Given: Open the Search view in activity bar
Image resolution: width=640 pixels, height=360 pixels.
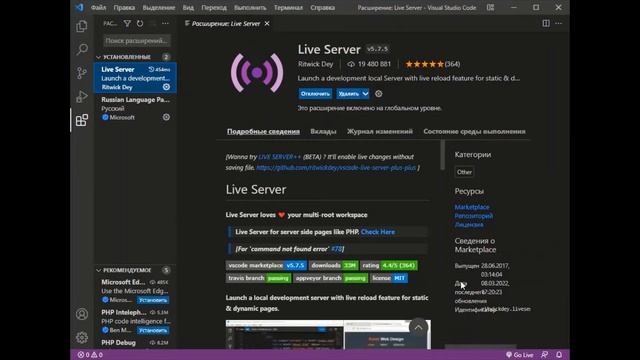Looking at the screenshot, I should coord(82,49).
